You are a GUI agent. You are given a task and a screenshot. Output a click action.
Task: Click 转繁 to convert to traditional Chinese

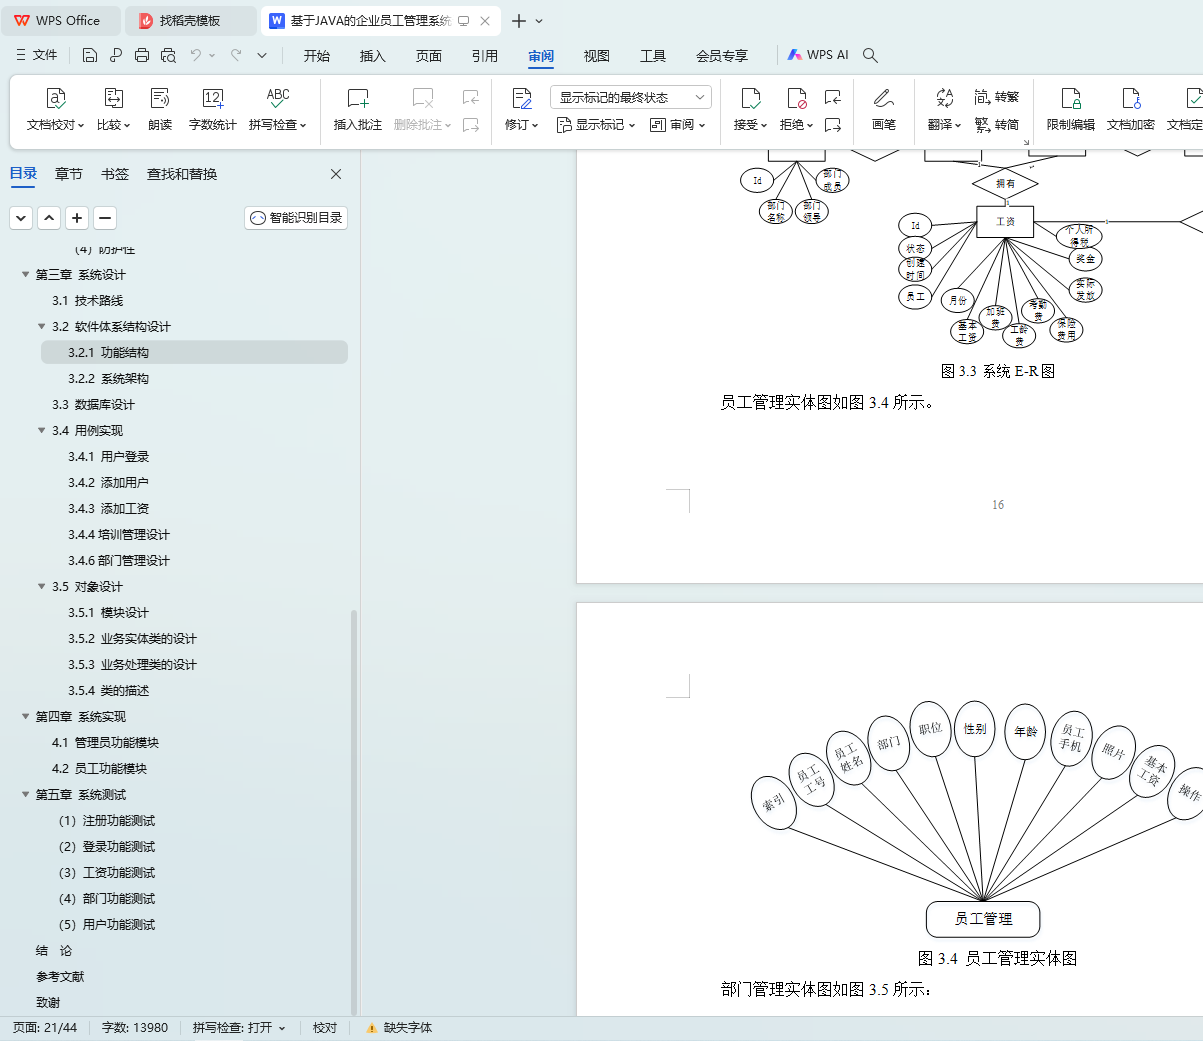pyautogui.click(x=997, y=97)
